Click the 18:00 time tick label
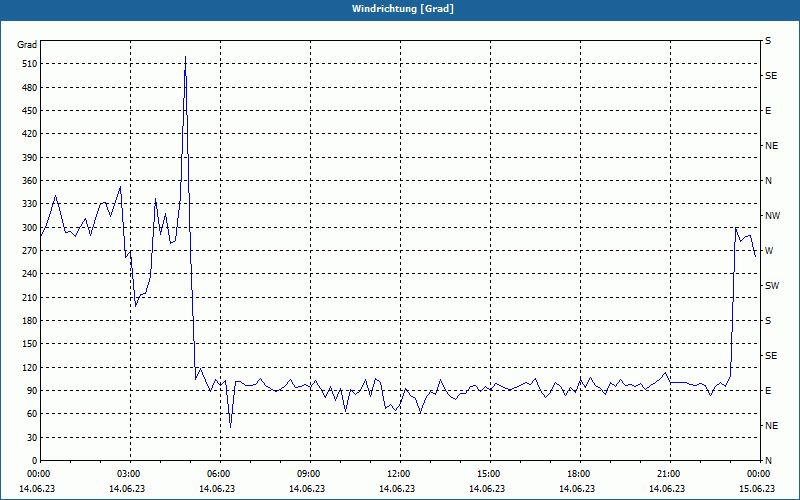The image size is (800, 500). tap(579, 474)
